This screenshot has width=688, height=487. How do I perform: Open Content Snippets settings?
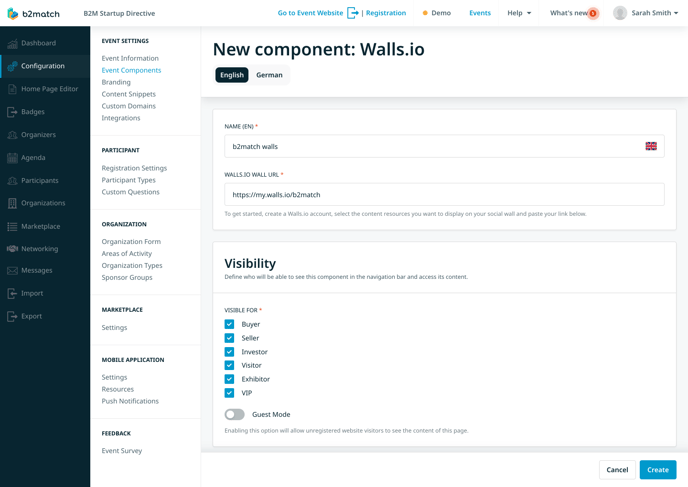click(129, 94)
